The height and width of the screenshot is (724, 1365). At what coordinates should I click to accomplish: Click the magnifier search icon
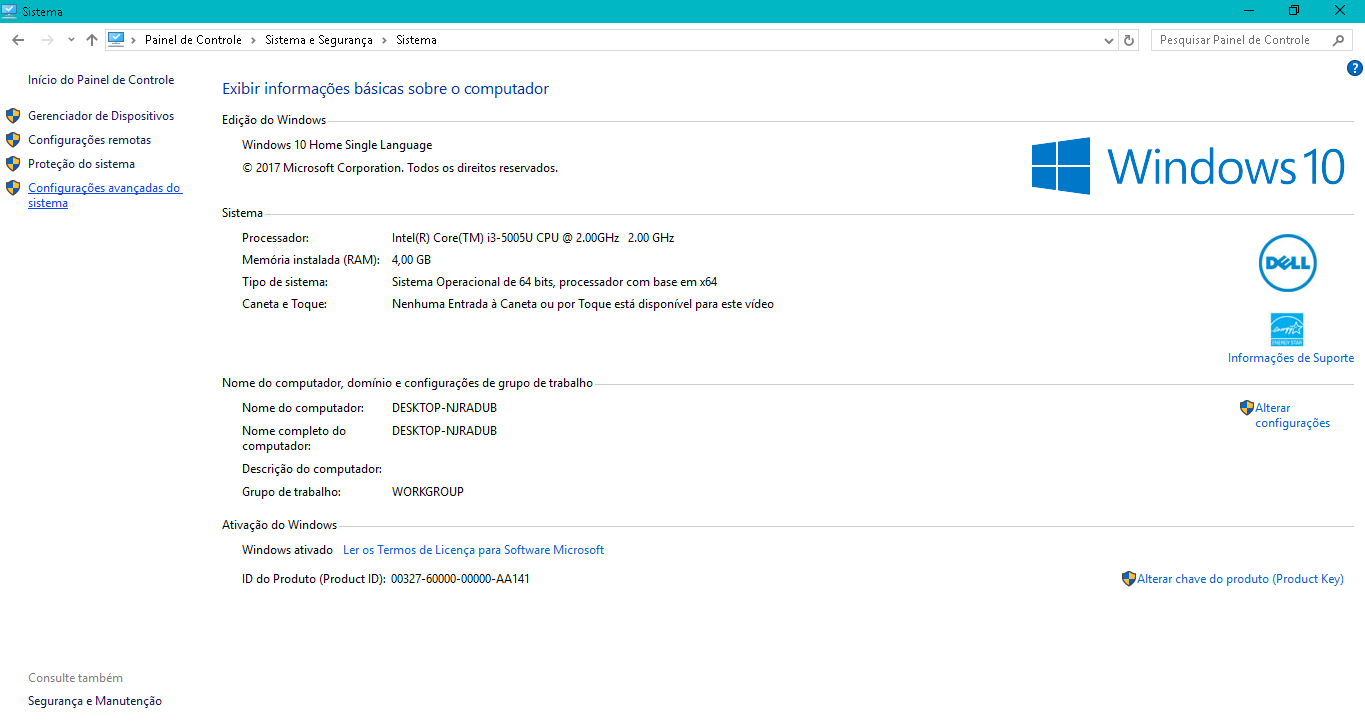(1340, 40)
